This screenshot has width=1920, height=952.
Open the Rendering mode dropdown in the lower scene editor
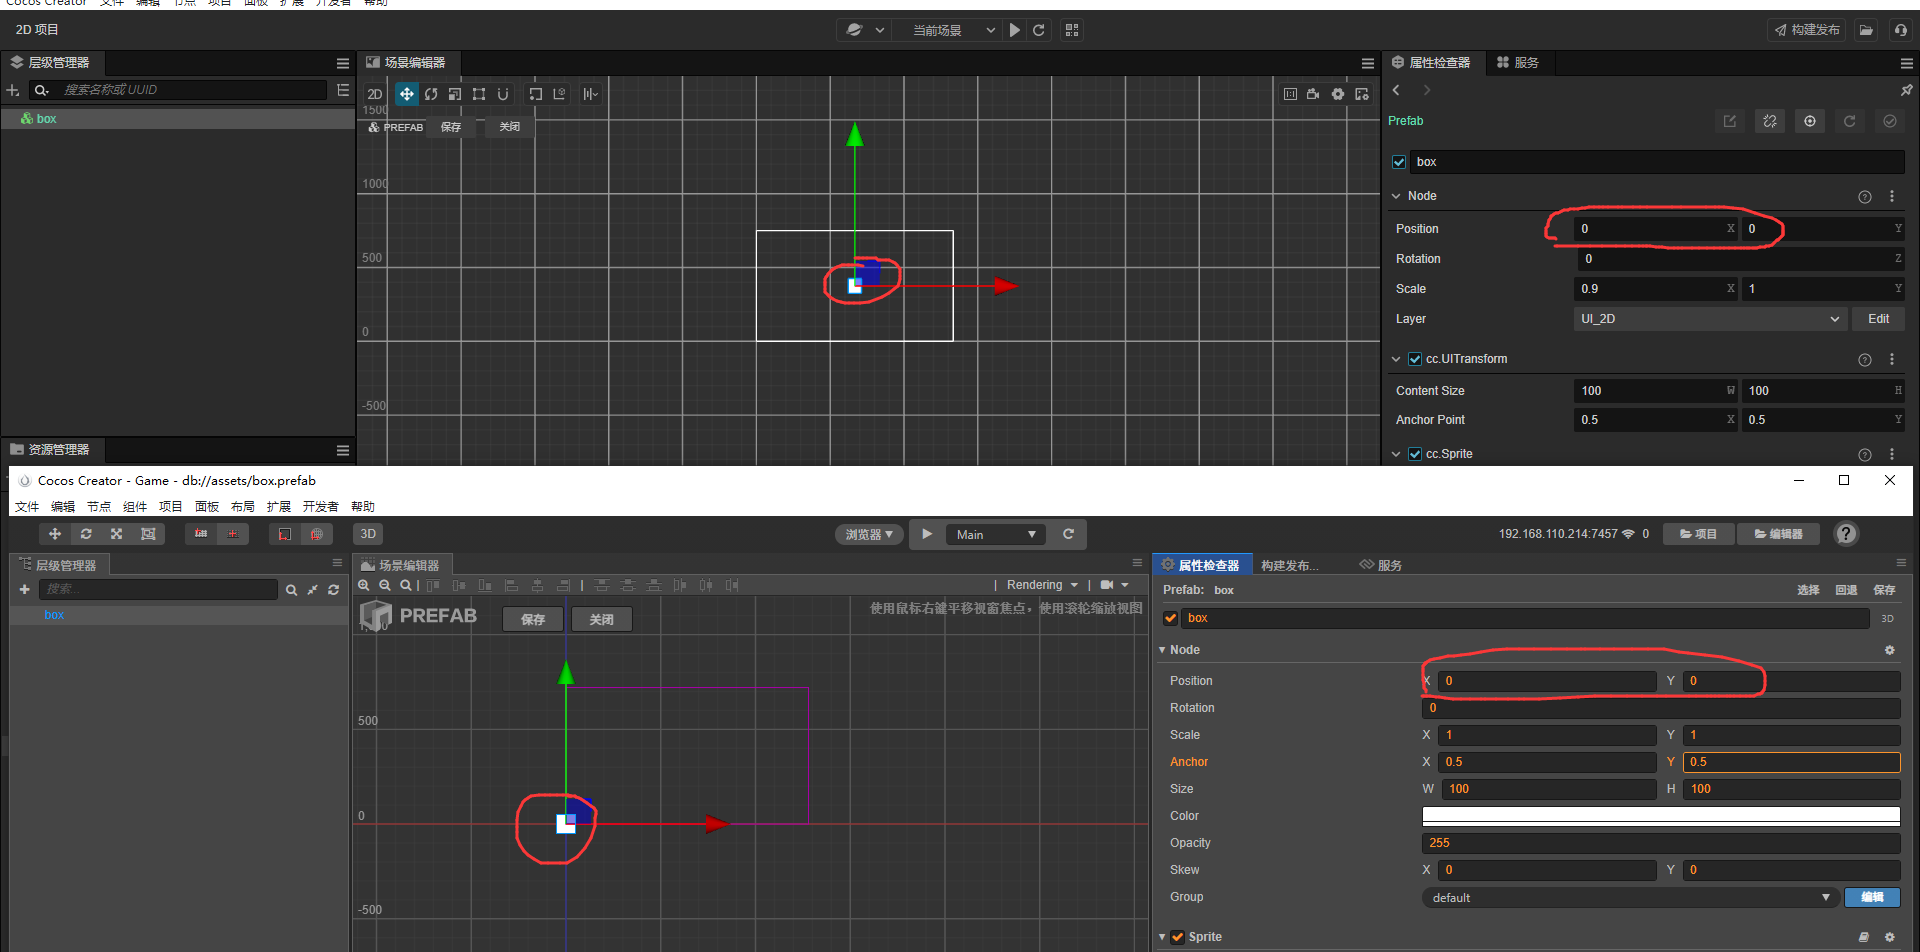point(1042,585)
